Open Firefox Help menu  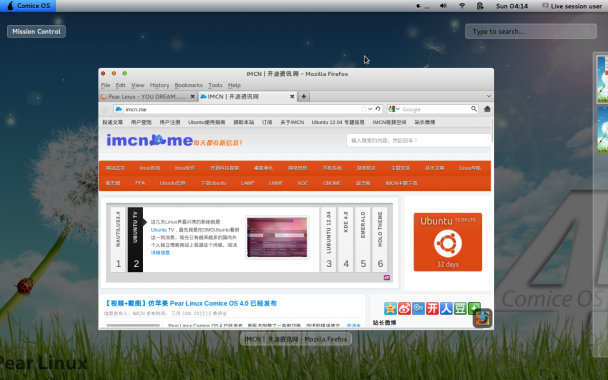click(x=234, y=85)
